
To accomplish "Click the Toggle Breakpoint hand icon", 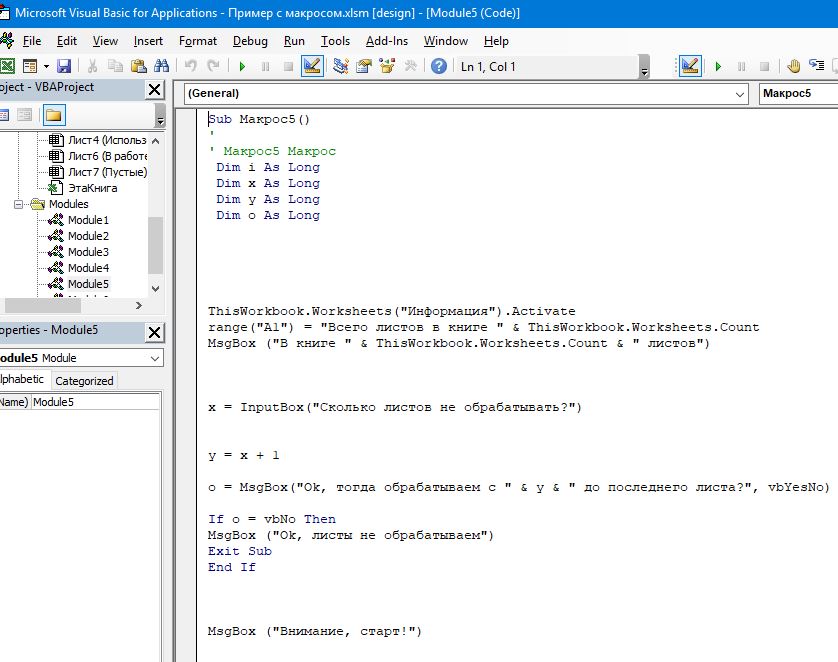I will 794,66.
